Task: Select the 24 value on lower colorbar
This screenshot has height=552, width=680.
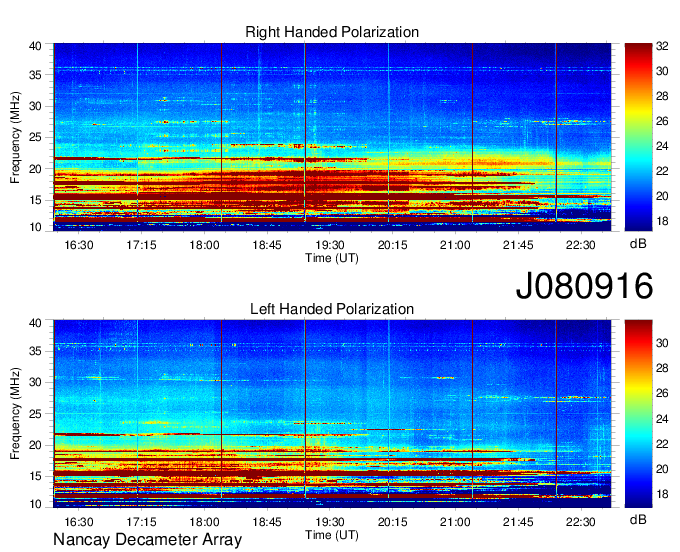Action: point(662,419)
